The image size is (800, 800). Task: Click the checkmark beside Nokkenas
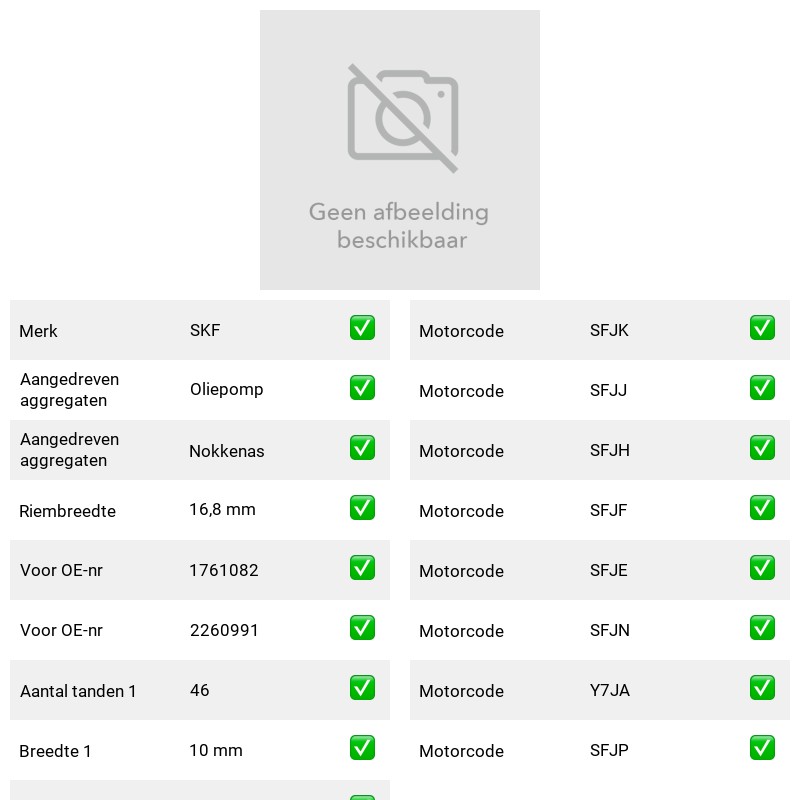(362, 447)
